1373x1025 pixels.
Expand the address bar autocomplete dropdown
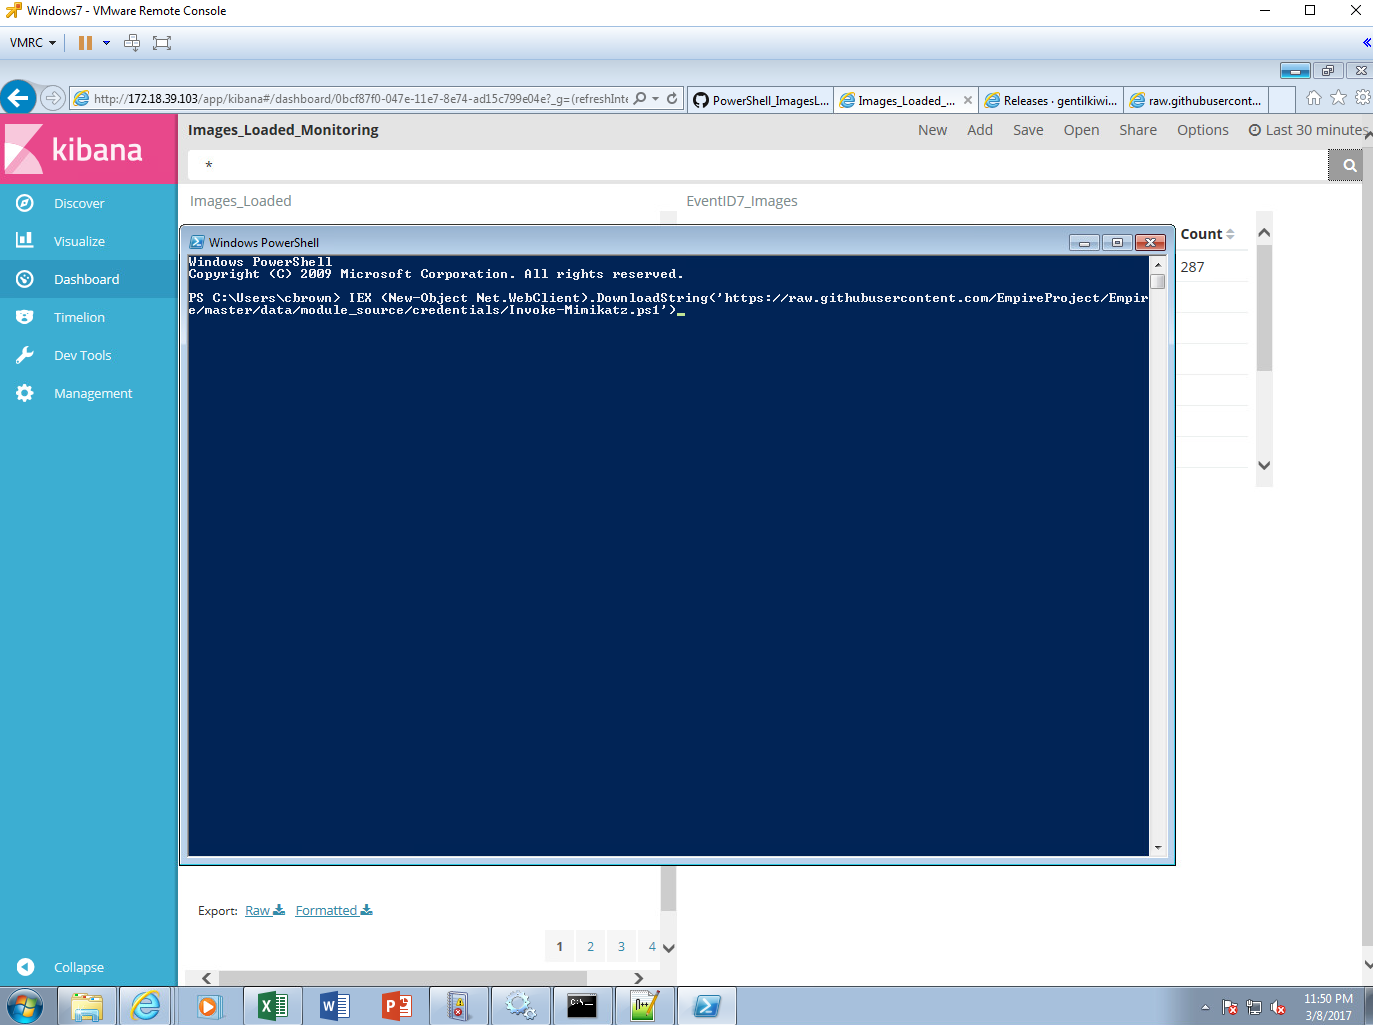pyautogui.click(x=656, y=99)
